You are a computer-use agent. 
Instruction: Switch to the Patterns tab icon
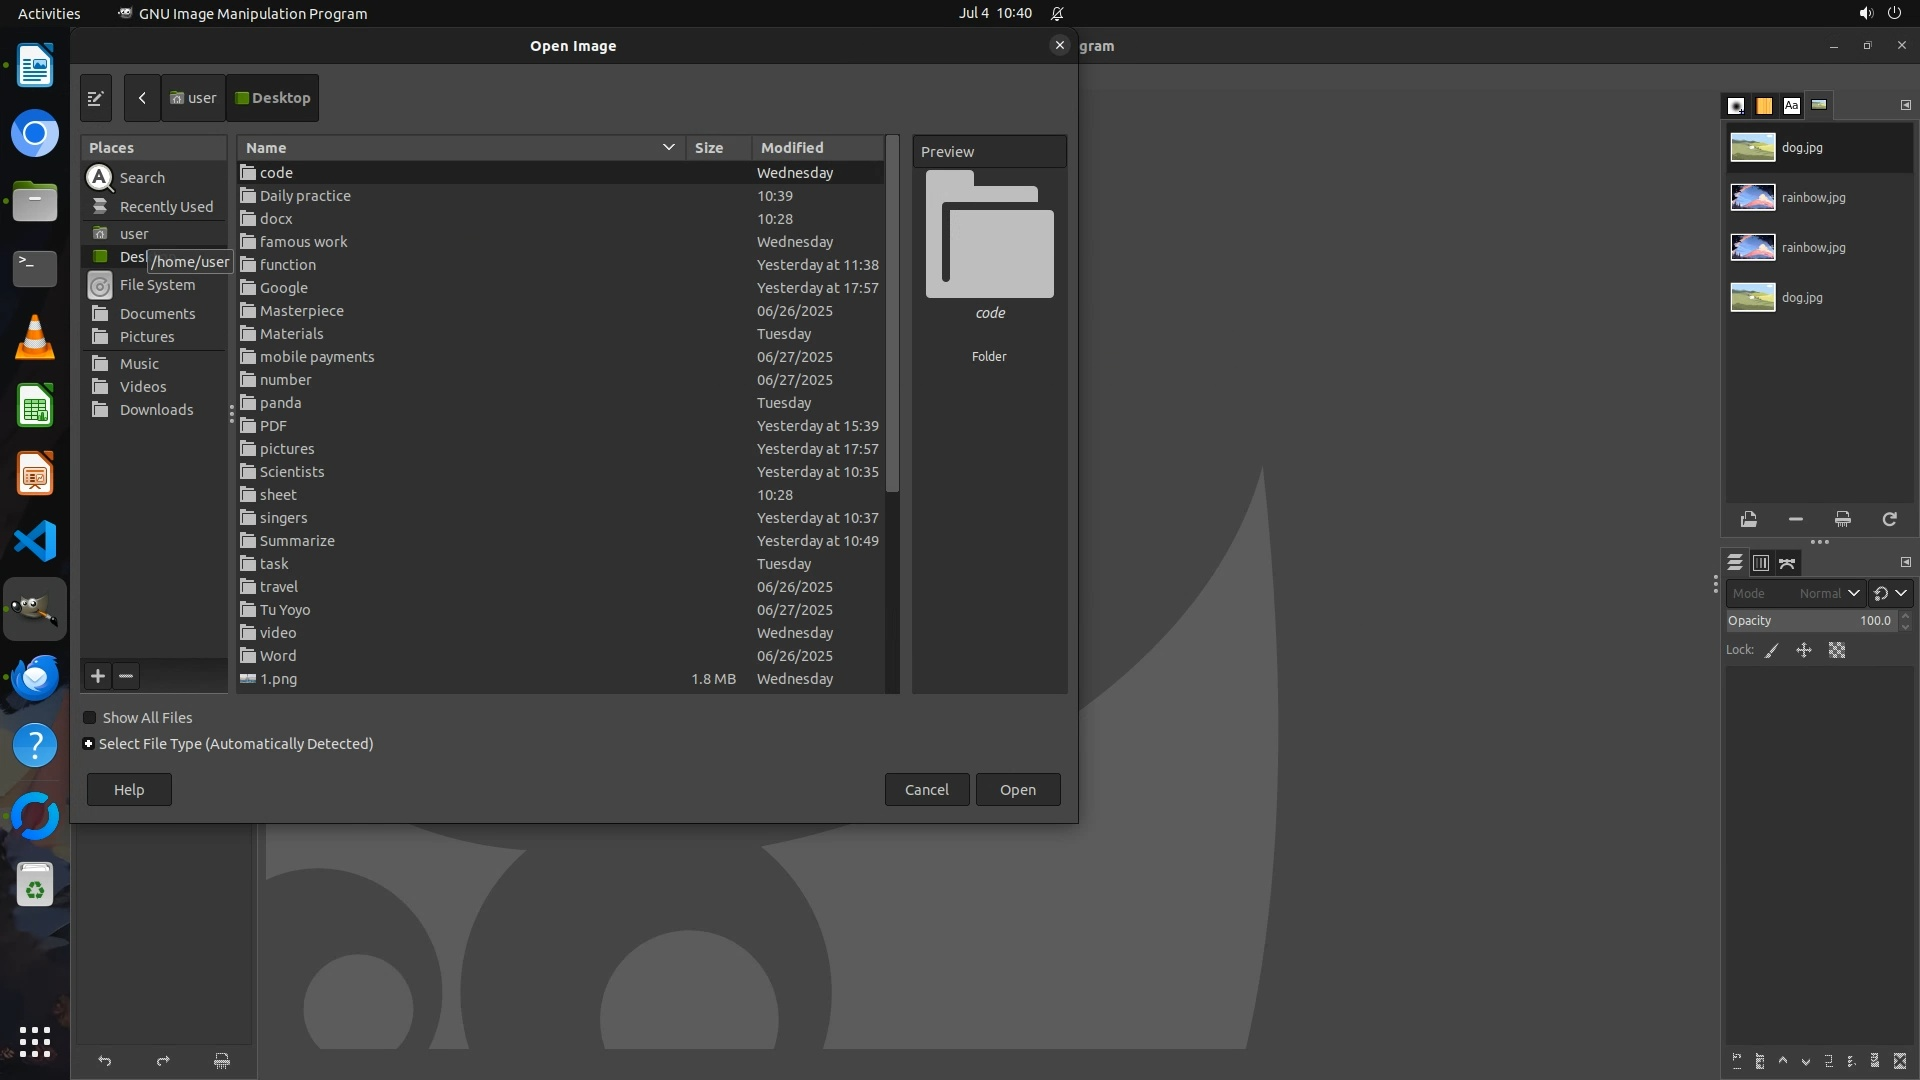coord(1764,106)
